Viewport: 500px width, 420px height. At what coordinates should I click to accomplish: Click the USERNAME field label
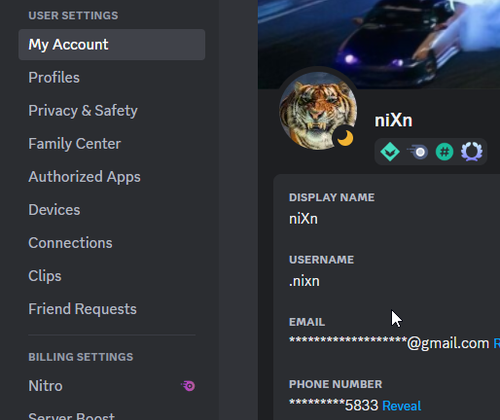(321, 260)
